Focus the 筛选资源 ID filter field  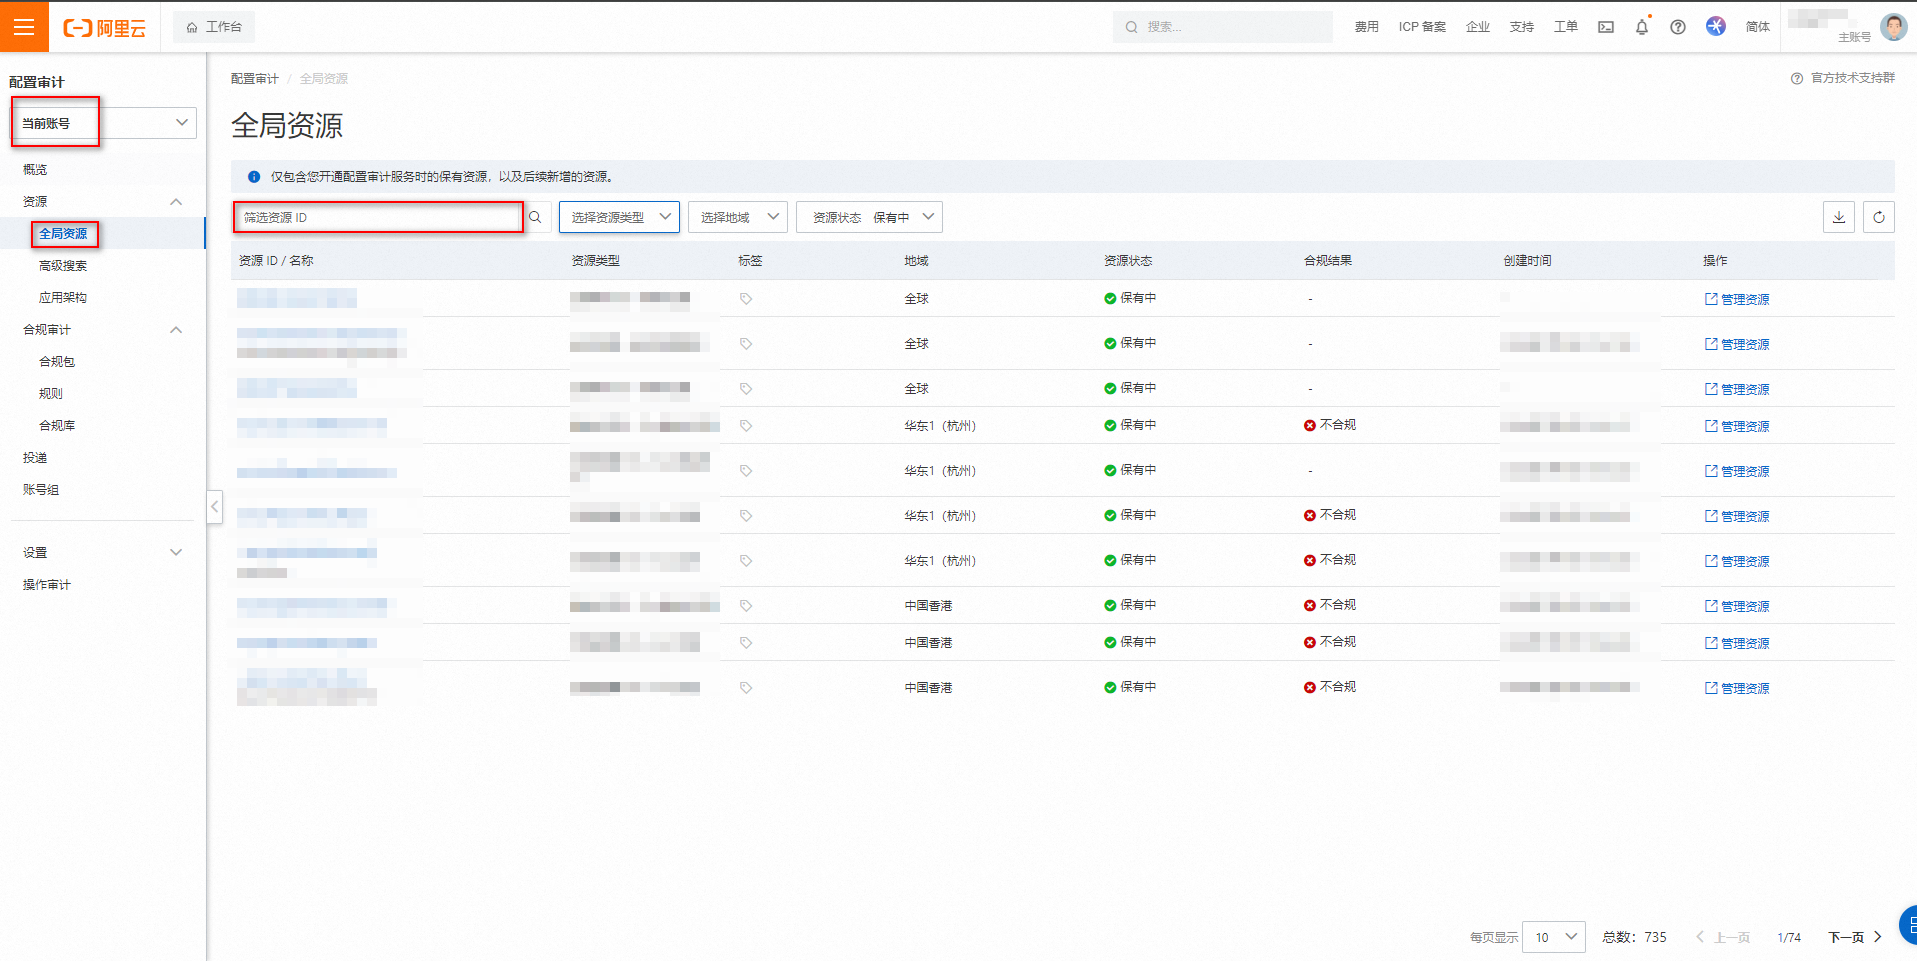pos(378,217)
